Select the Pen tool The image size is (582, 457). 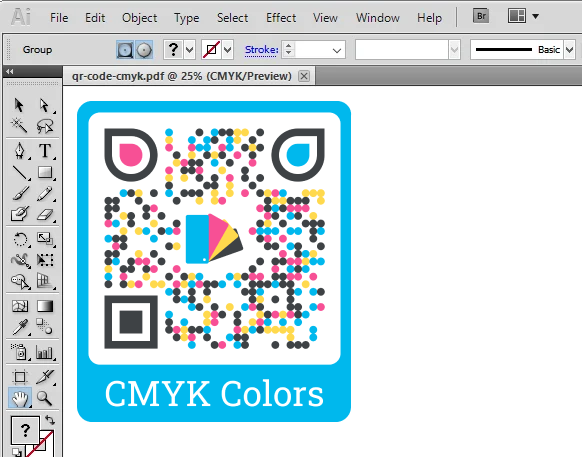(x=19, y=151)
